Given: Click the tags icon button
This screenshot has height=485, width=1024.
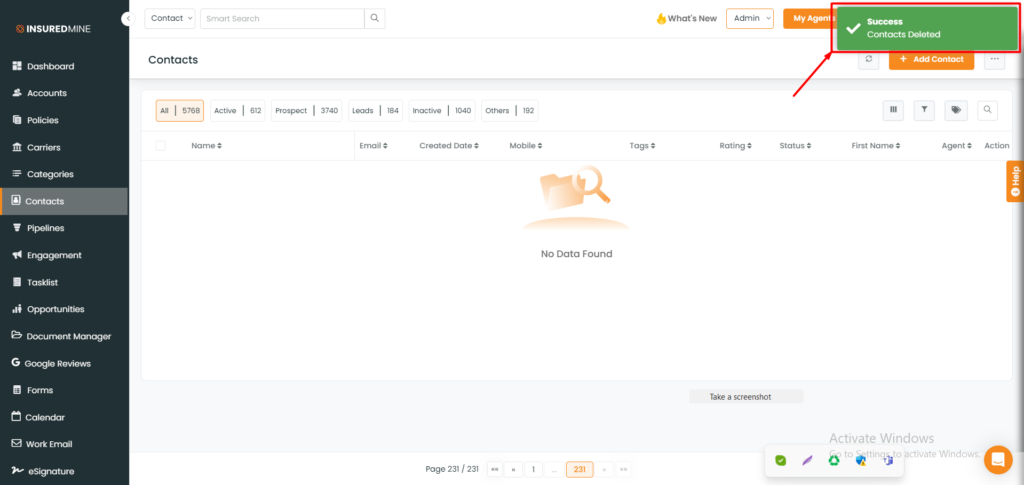Looking at the screenshot, I should (x=956, y=110).
